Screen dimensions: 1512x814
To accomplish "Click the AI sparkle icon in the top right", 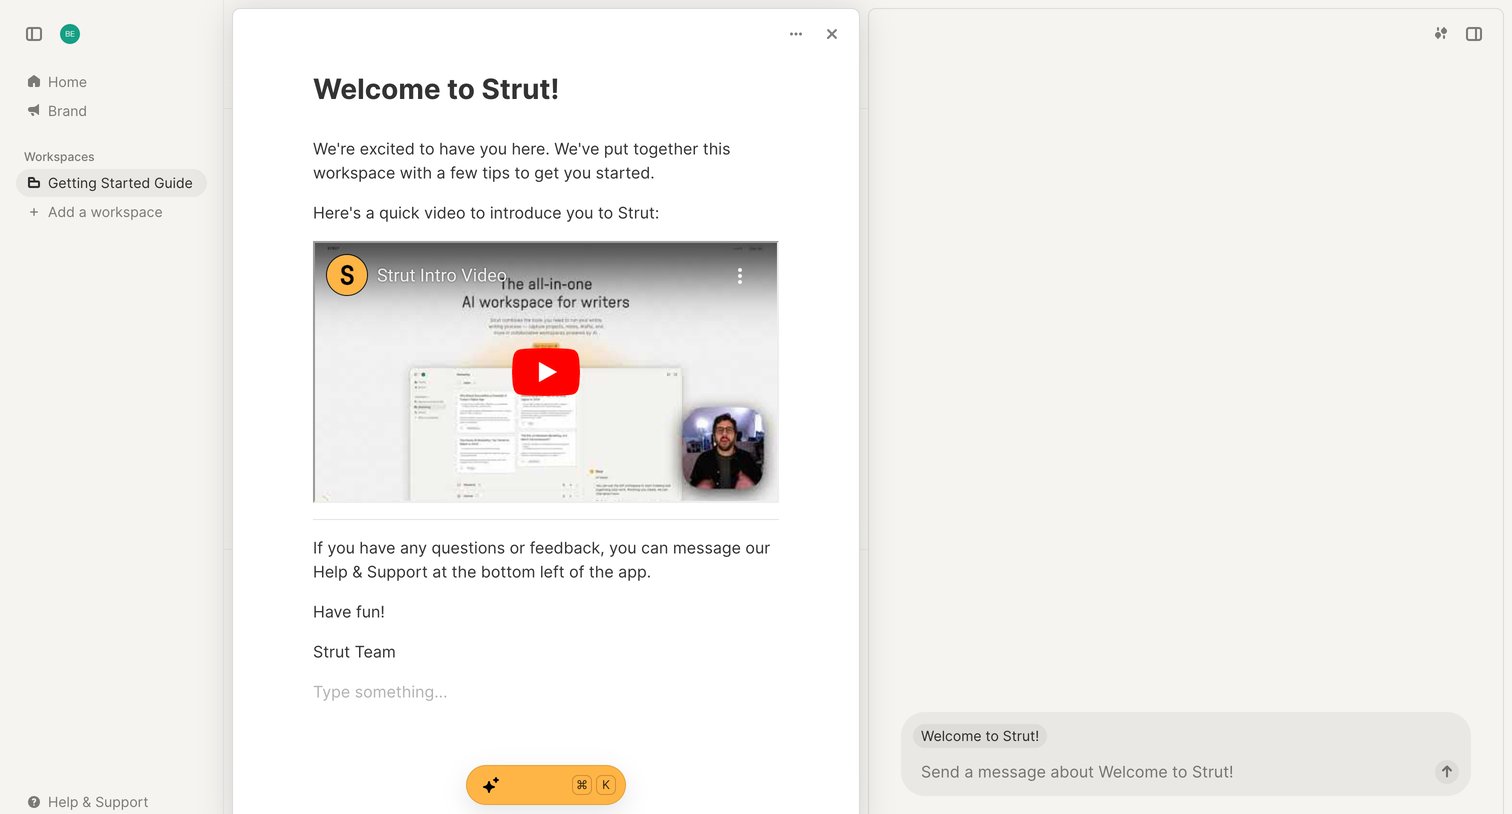I will (x=1441, y=34).
